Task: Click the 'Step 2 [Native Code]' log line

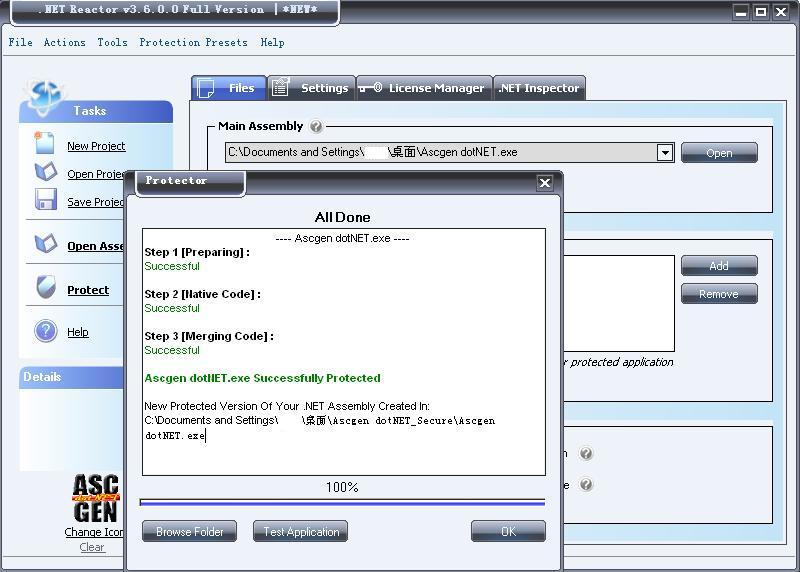Action: coord(203,294)
